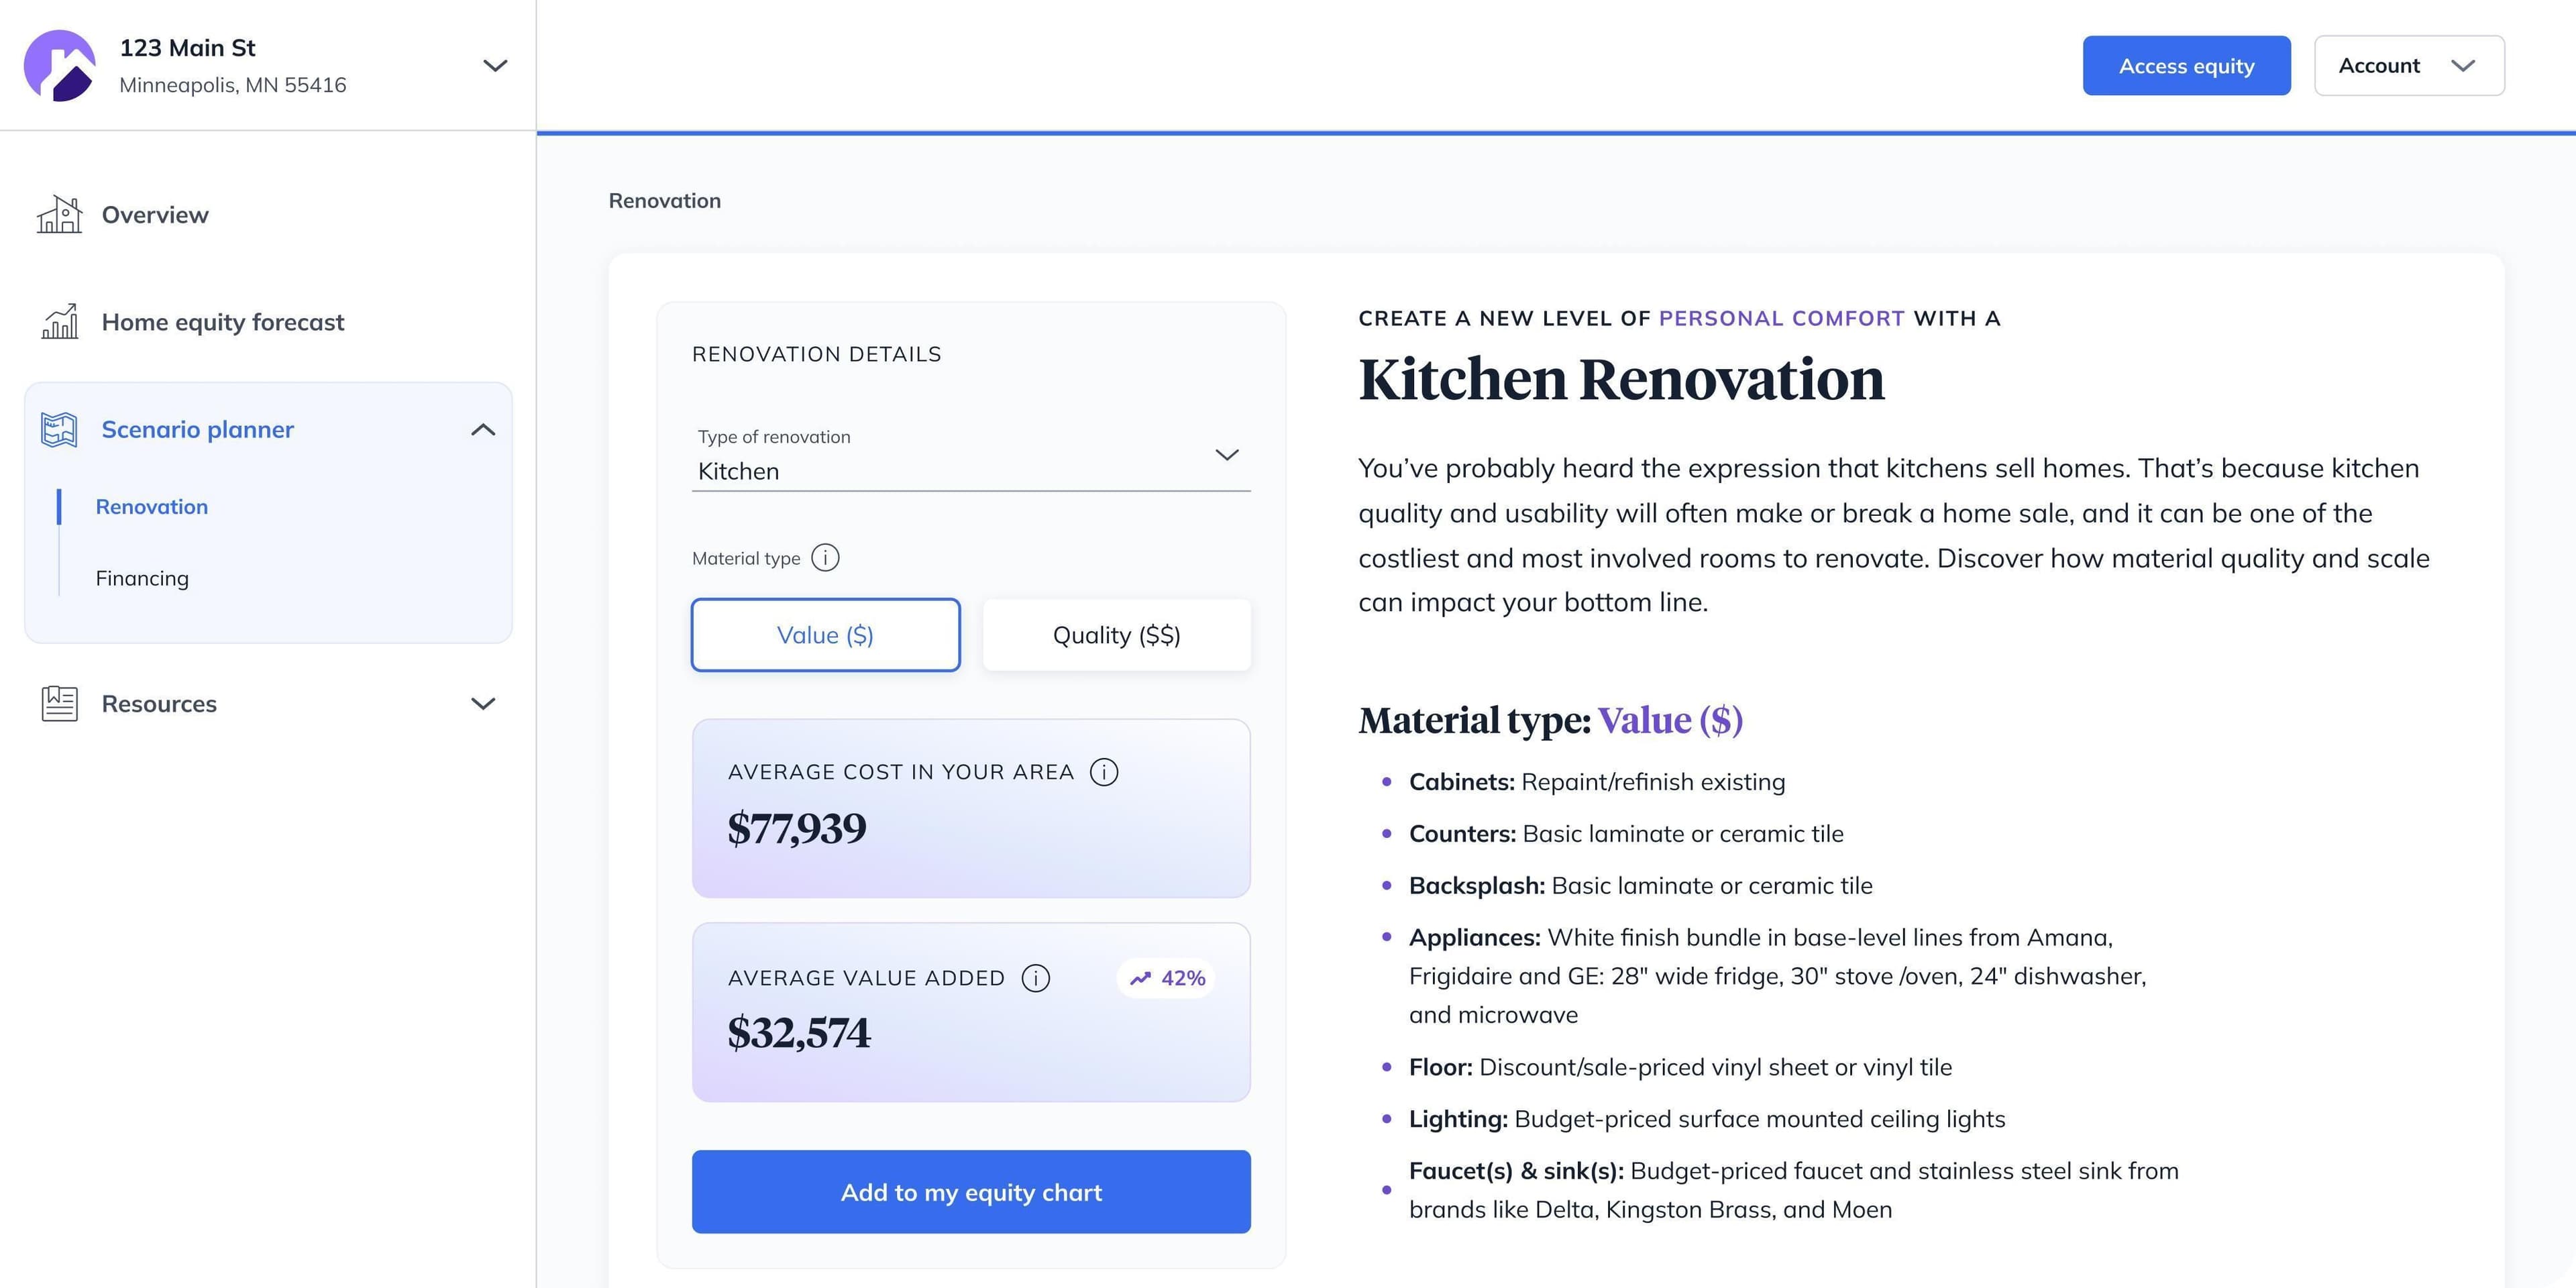Click the info icon beside Average cost
Viewport: 2576px width, 1288px height.
point(1104,771)
